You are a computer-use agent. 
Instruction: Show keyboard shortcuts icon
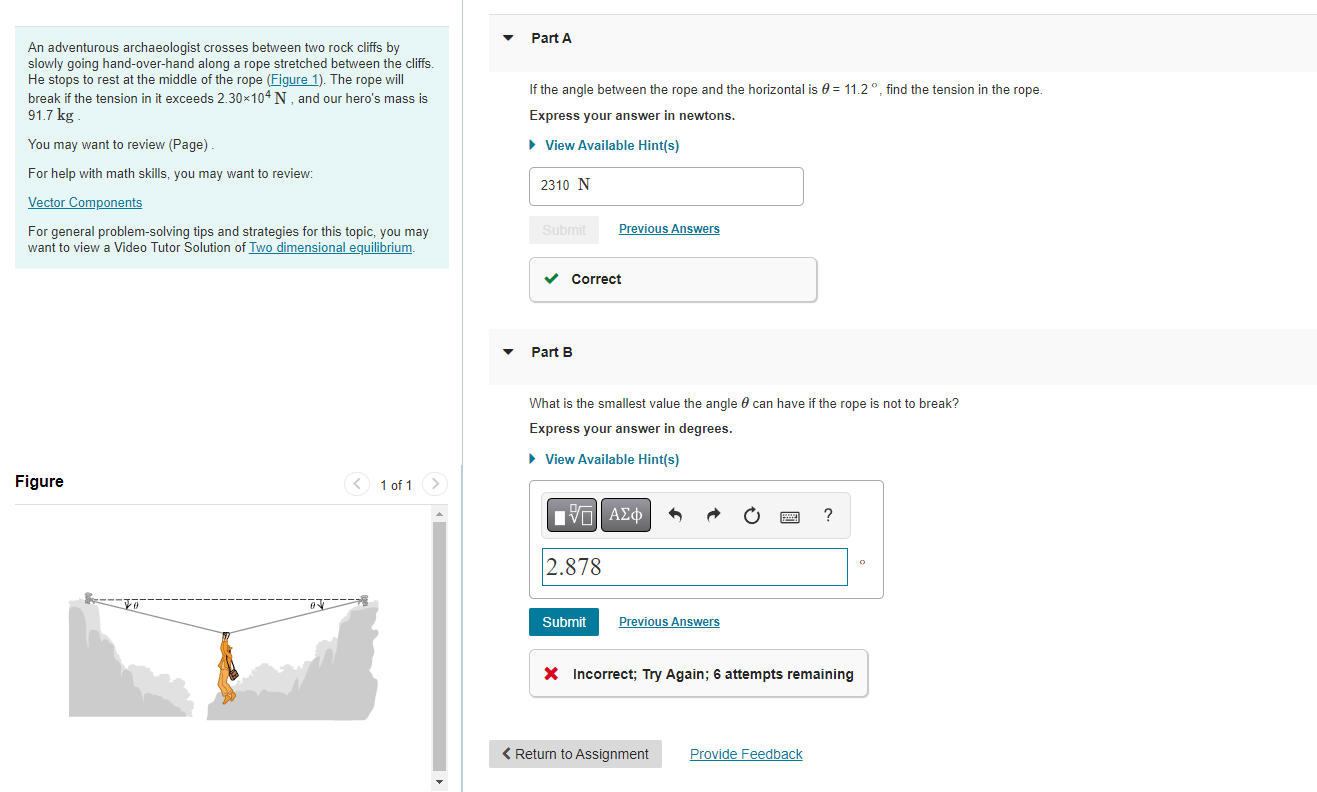790,516
